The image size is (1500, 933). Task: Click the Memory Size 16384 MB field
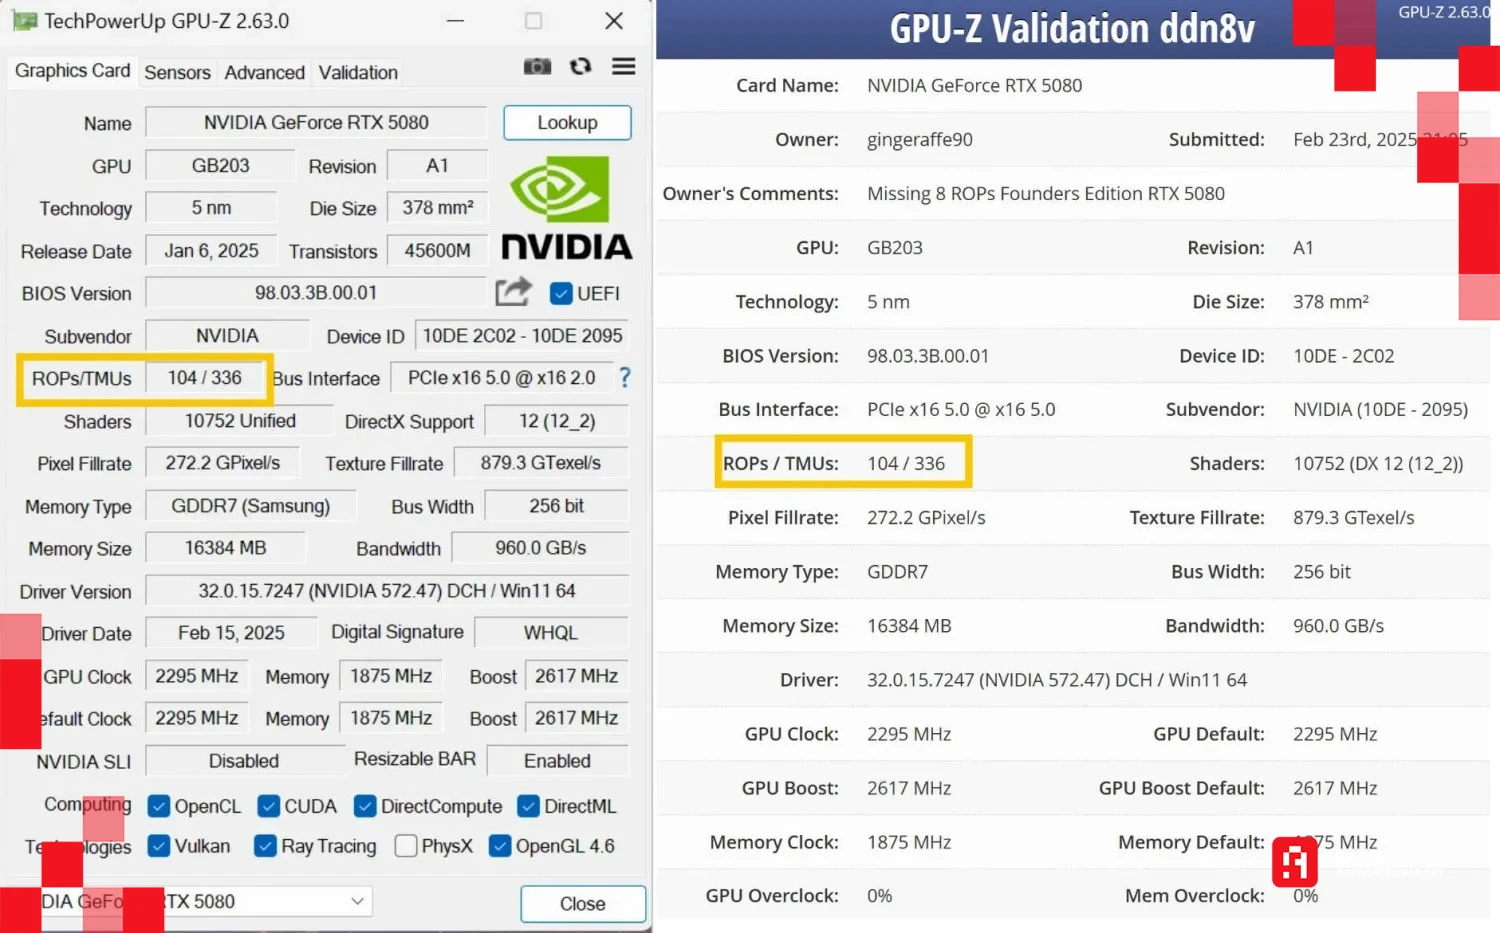point(226,548)
